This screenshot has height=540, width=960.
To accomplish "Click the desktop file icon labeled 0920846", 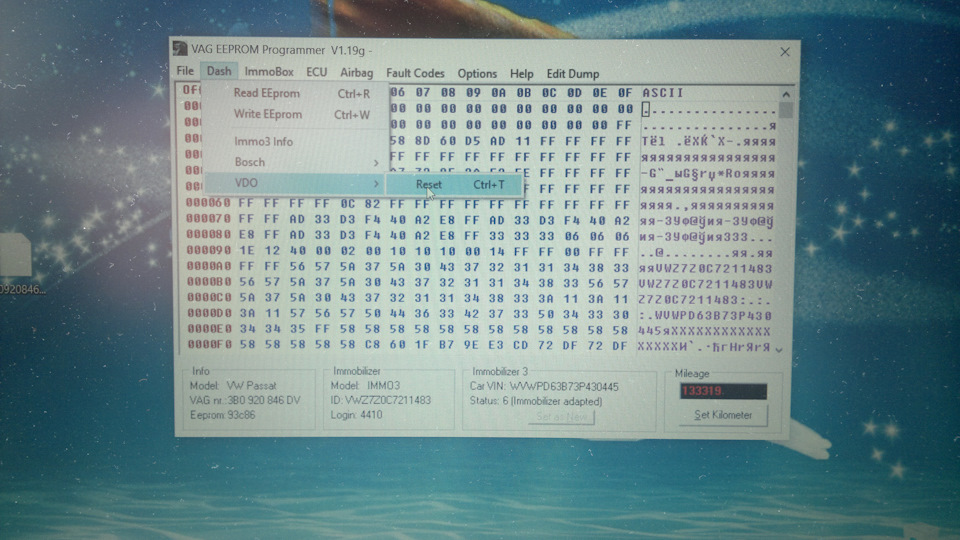I will pyautogui.click(x=18, y=262).
